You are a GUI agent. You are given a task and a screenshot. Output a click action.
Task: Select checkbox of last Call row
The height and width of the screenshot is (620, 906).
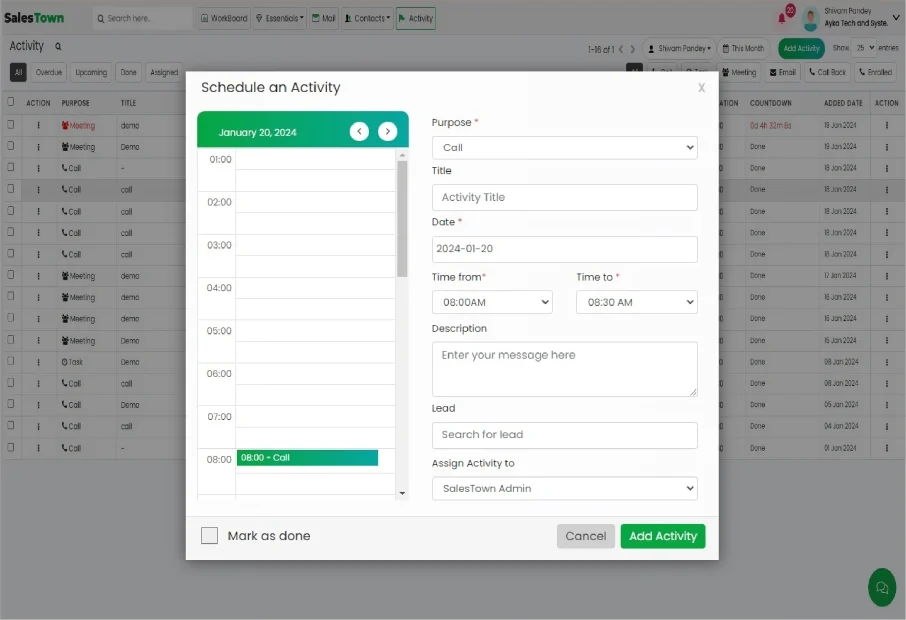pos(10,447)
